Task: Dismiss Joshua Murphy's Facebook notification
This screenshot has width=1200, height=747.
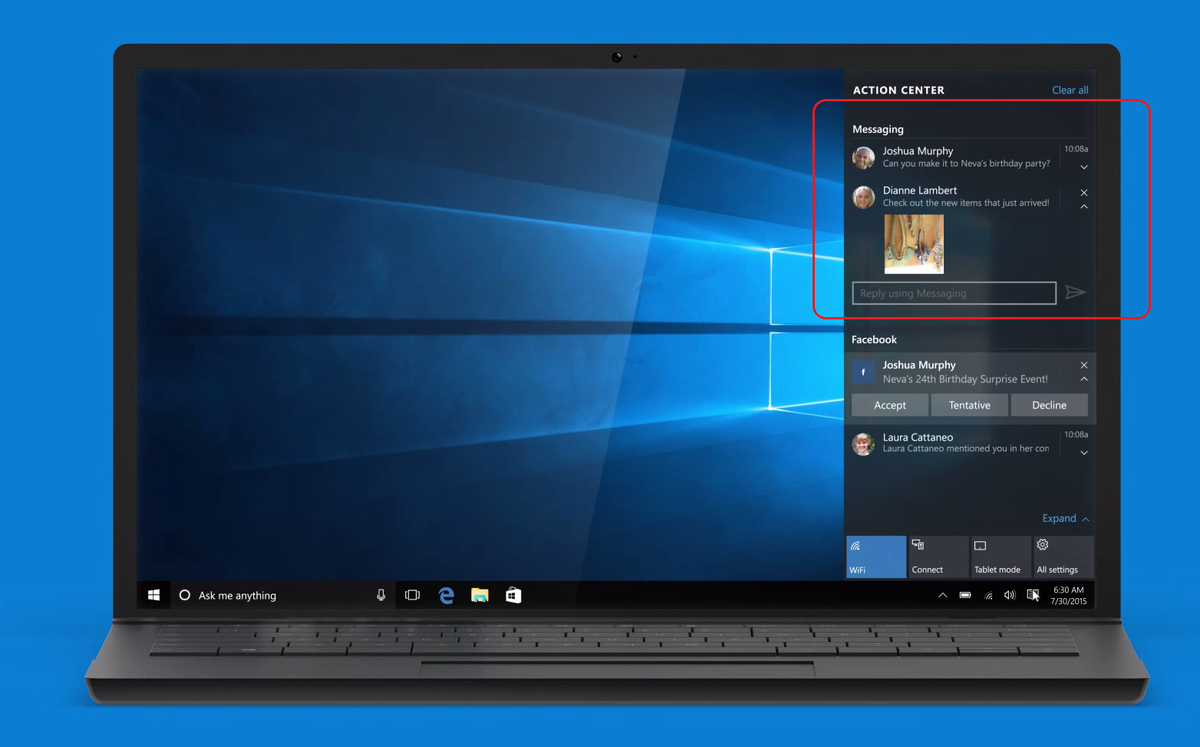Action: pos(1084,365)
